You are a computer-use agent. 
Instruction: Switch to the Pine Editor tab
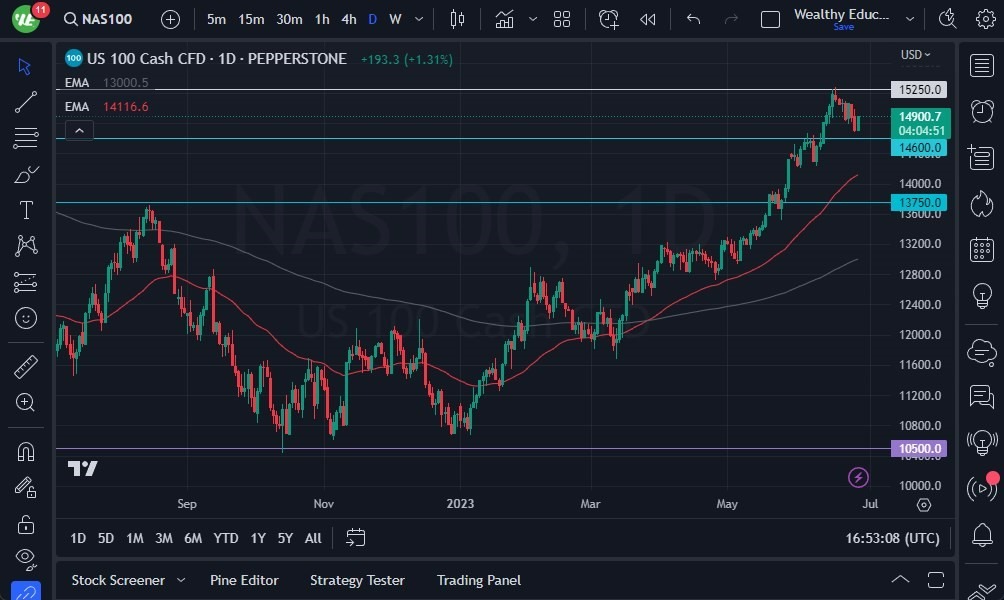point(244,580)
